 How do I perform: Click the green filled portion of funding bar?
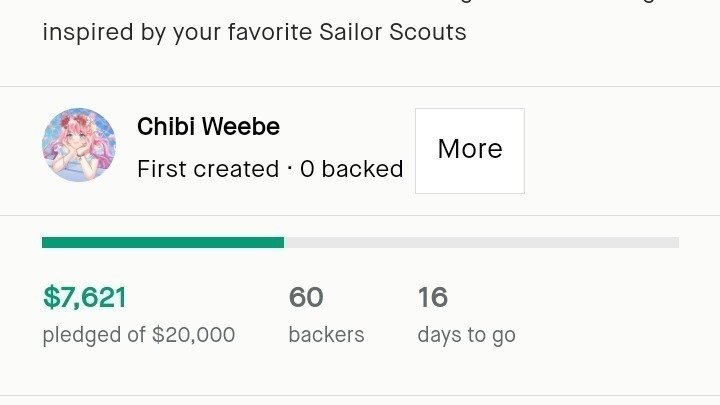[162, 242]
